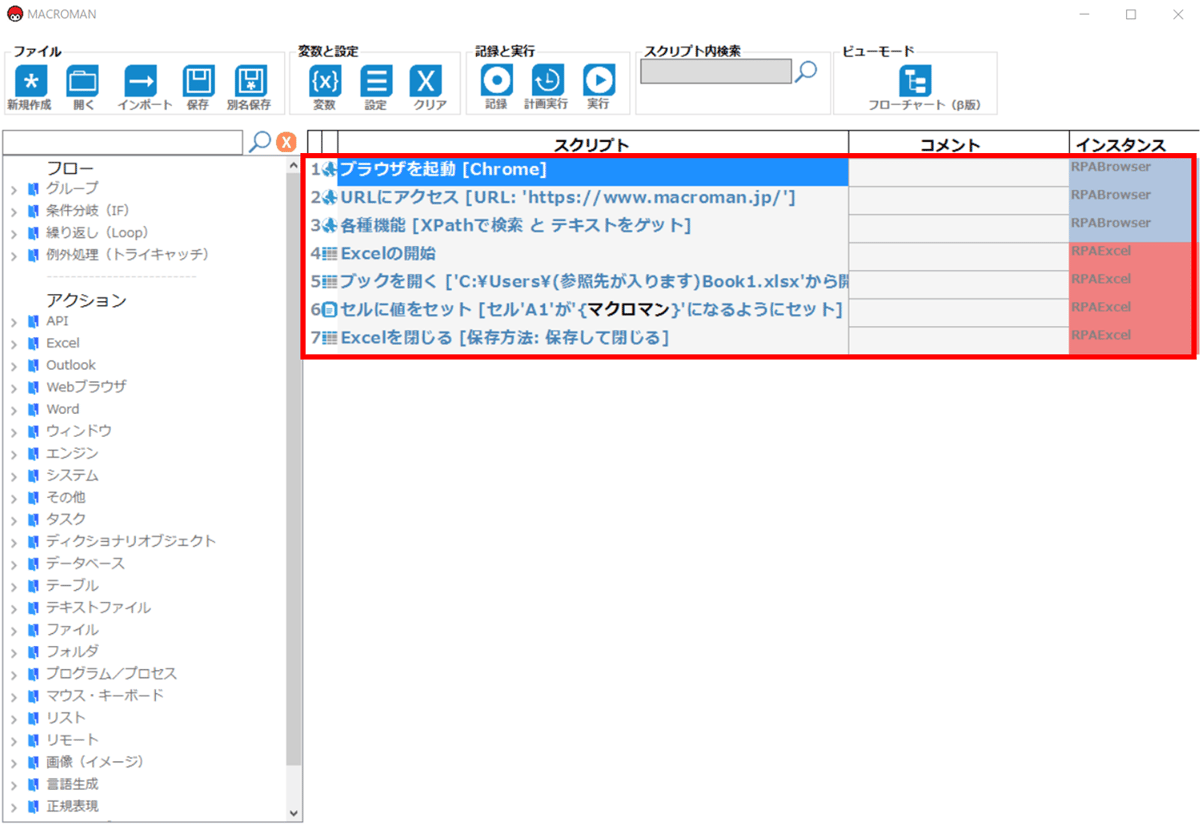The height and width of the screenshot is (824, 1200).
Task: Click the browser icon on script row 2
Action: tap(331, 198)
